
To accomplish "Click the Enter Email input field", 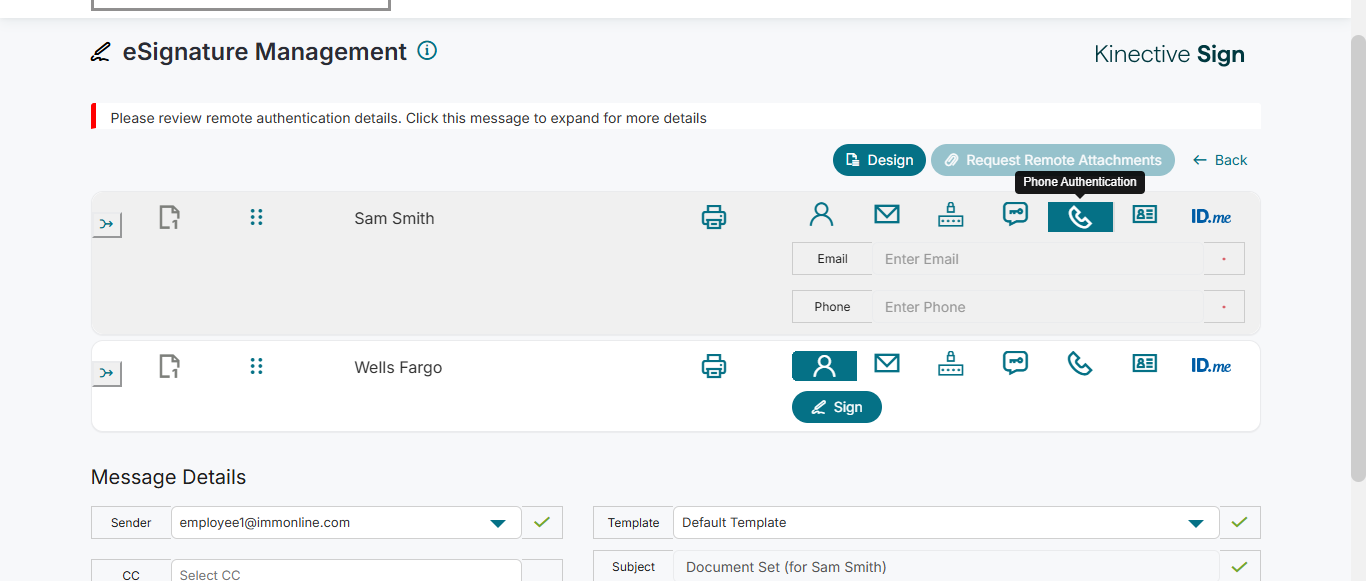I will (1037, 259).
